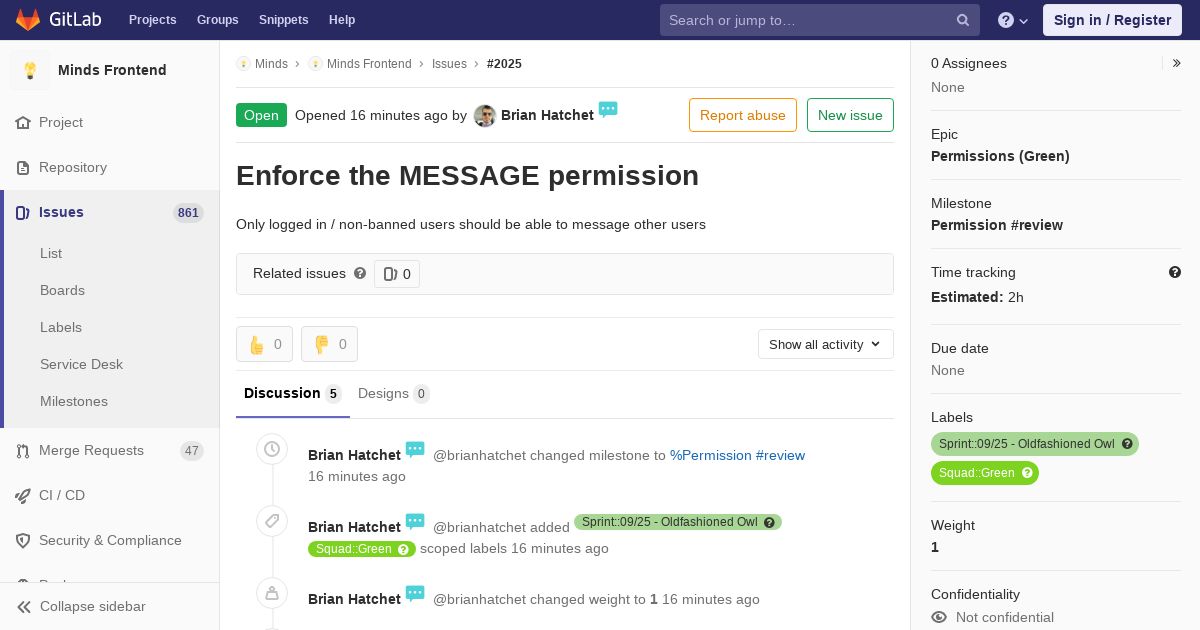Open the Service Desk sidebar item

tap(81, 365)
